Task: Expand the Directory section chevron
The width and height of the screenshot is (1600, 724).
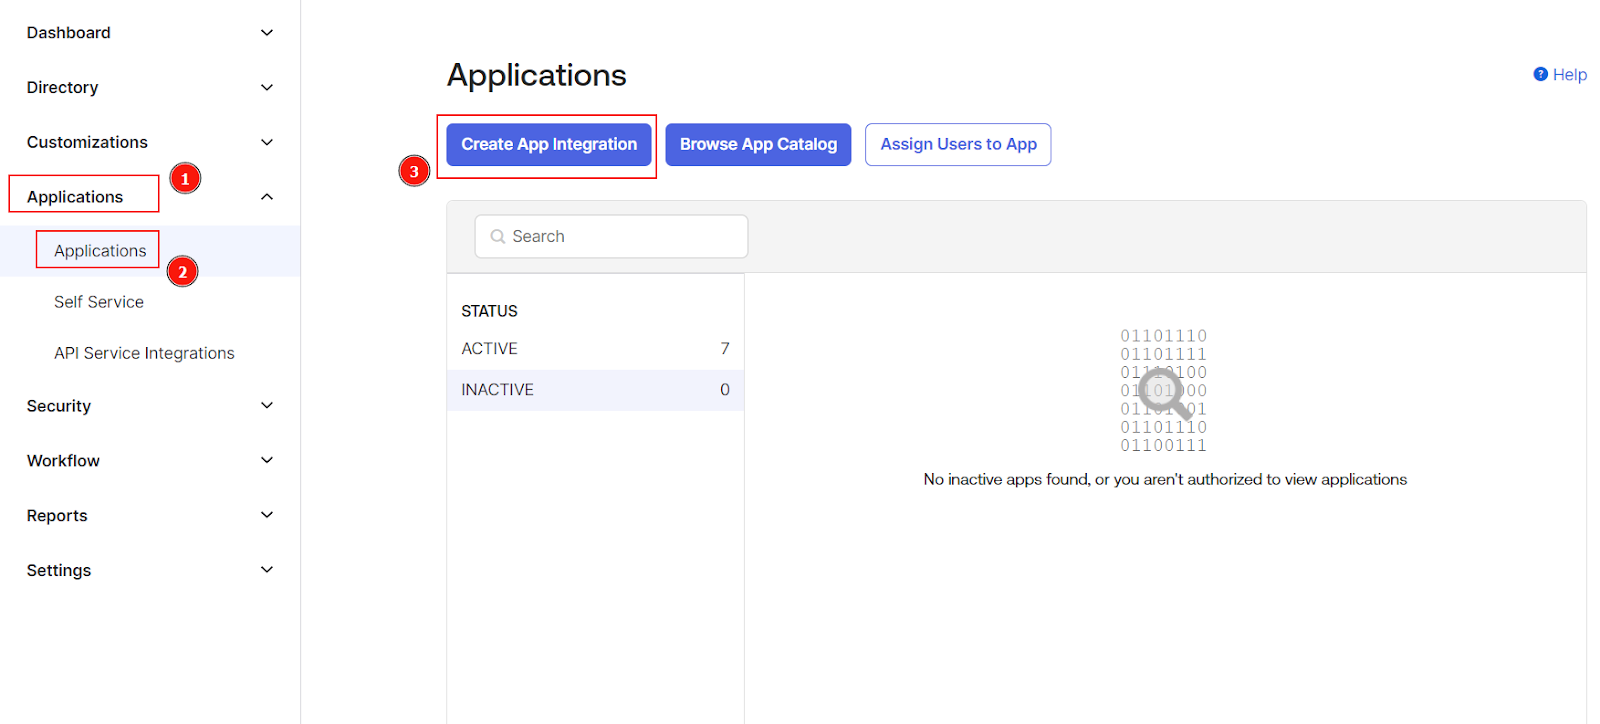Action: click(267, 88)
